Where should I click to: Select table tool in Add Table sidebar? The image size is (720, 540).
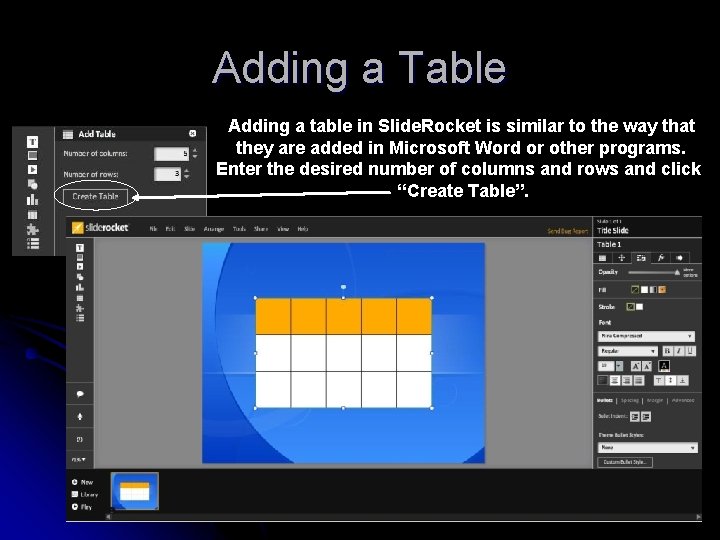coord(32,214)
